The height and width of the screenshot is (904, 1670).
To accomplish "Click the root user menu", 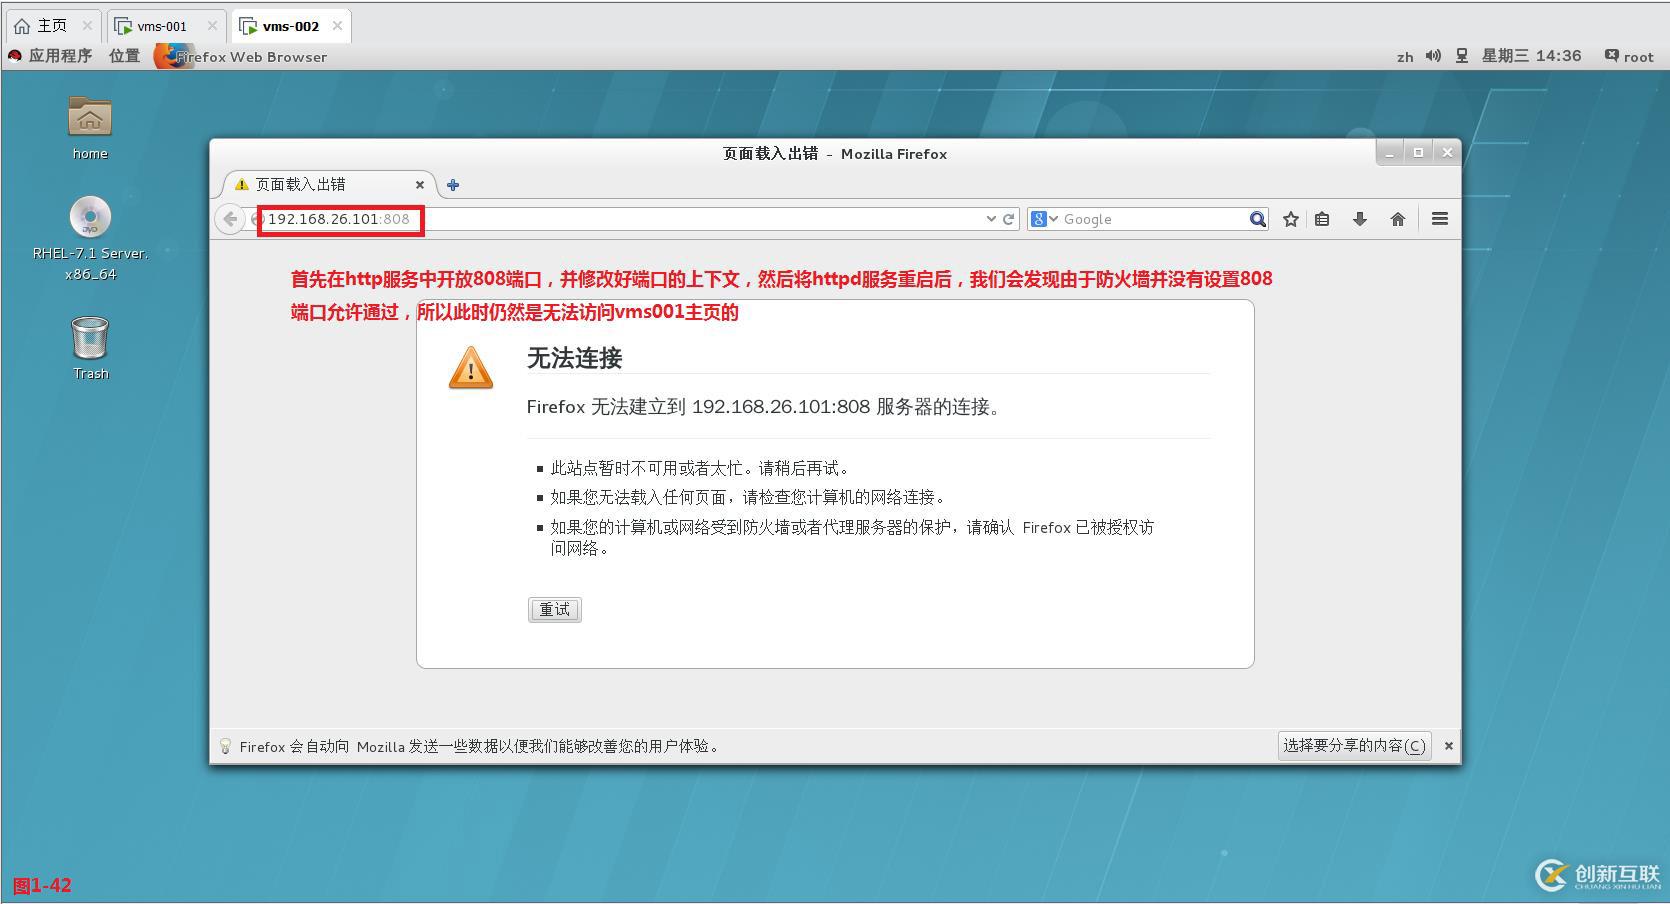I will [1637, 56].
